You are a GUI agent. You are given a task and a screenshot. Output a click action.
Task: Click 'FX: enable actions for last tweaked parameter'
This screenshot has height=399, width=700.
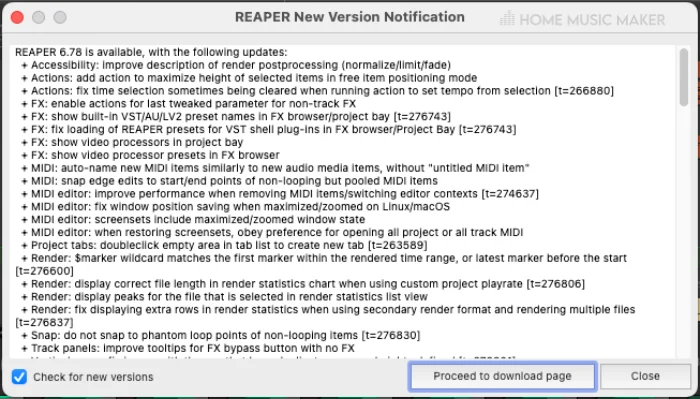[189, 104]
